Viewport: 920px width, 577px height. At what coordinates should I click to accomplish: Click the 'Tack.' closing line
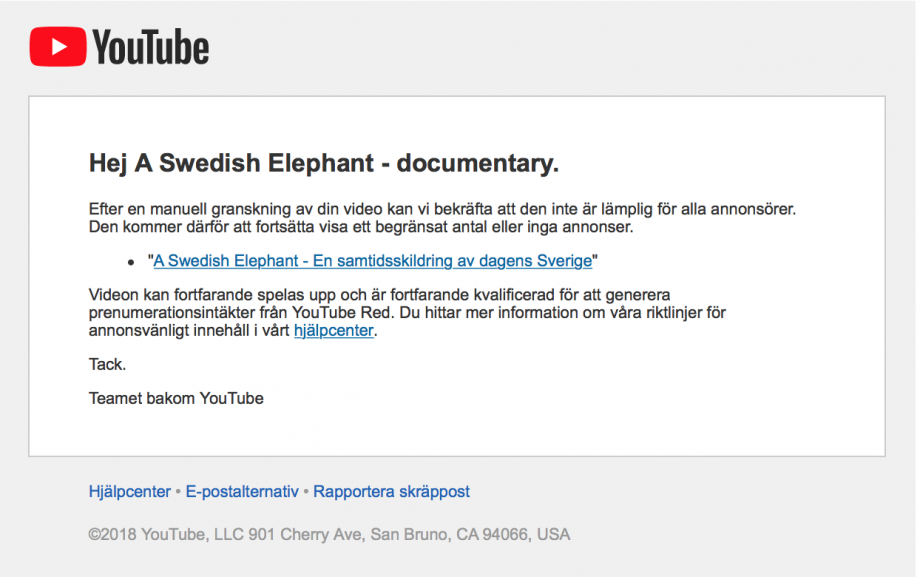(107, 365)
